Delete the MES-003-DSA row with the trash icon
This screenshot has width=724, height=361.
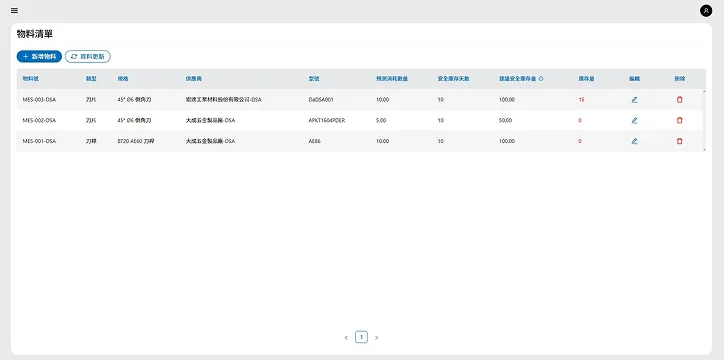click(679, 100)
